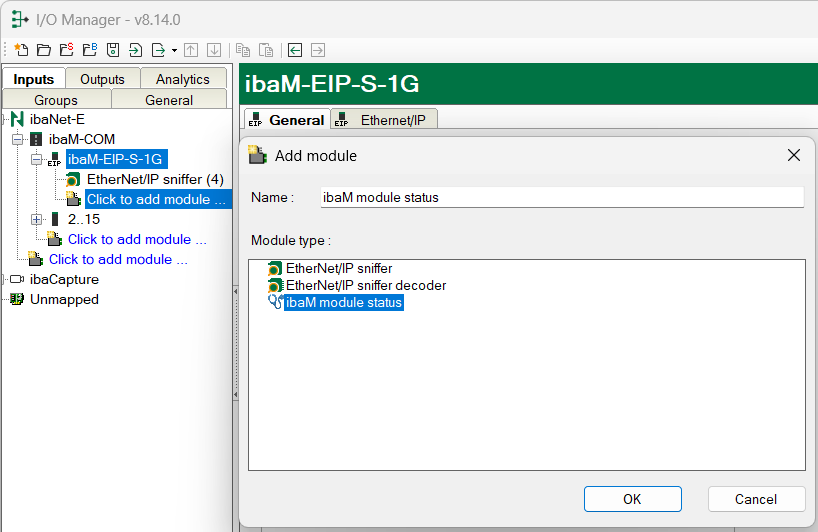
Task: Click the Export toolbar icon, arrow out of page
Action: [158, 50]
